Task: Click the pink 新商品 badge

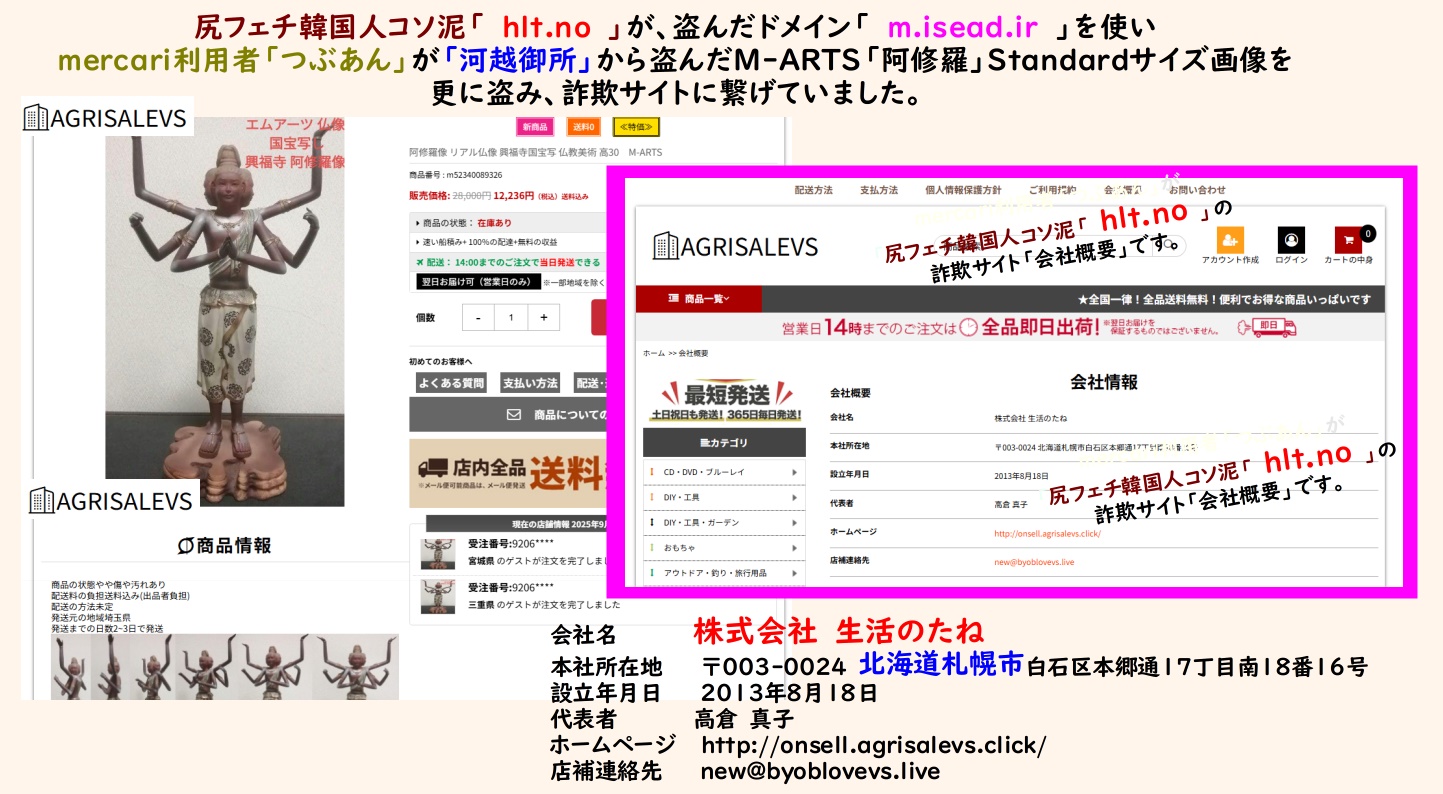Action: [534, 127]
